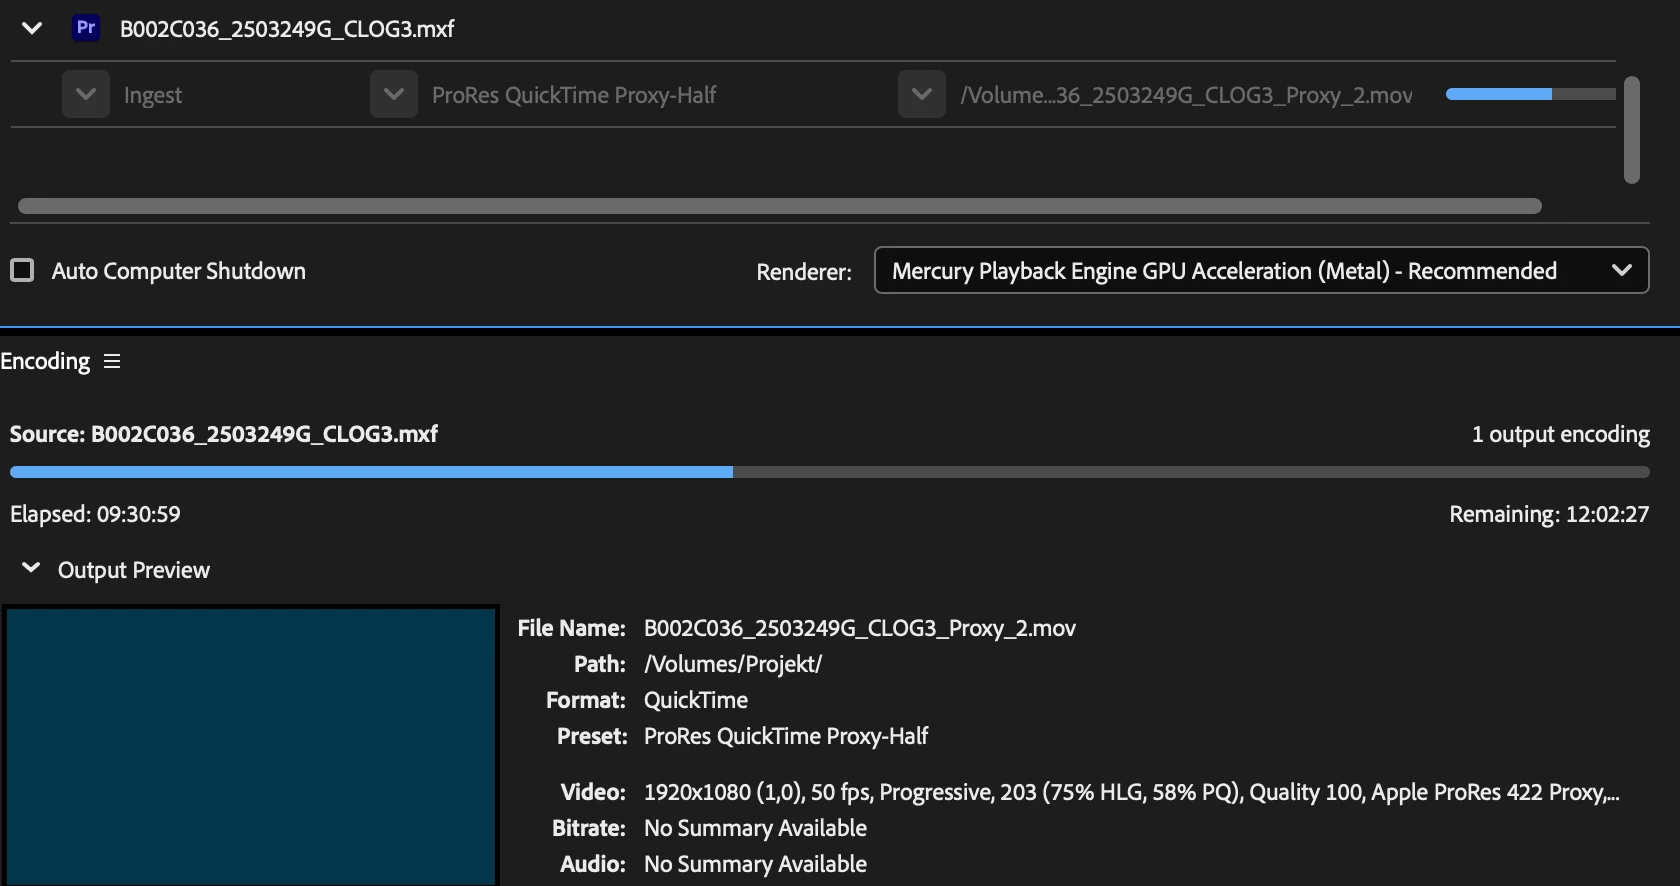
Task: Click the Source B002C036_2503249G_CLOG3.mxf text
Action: [224, 434]
